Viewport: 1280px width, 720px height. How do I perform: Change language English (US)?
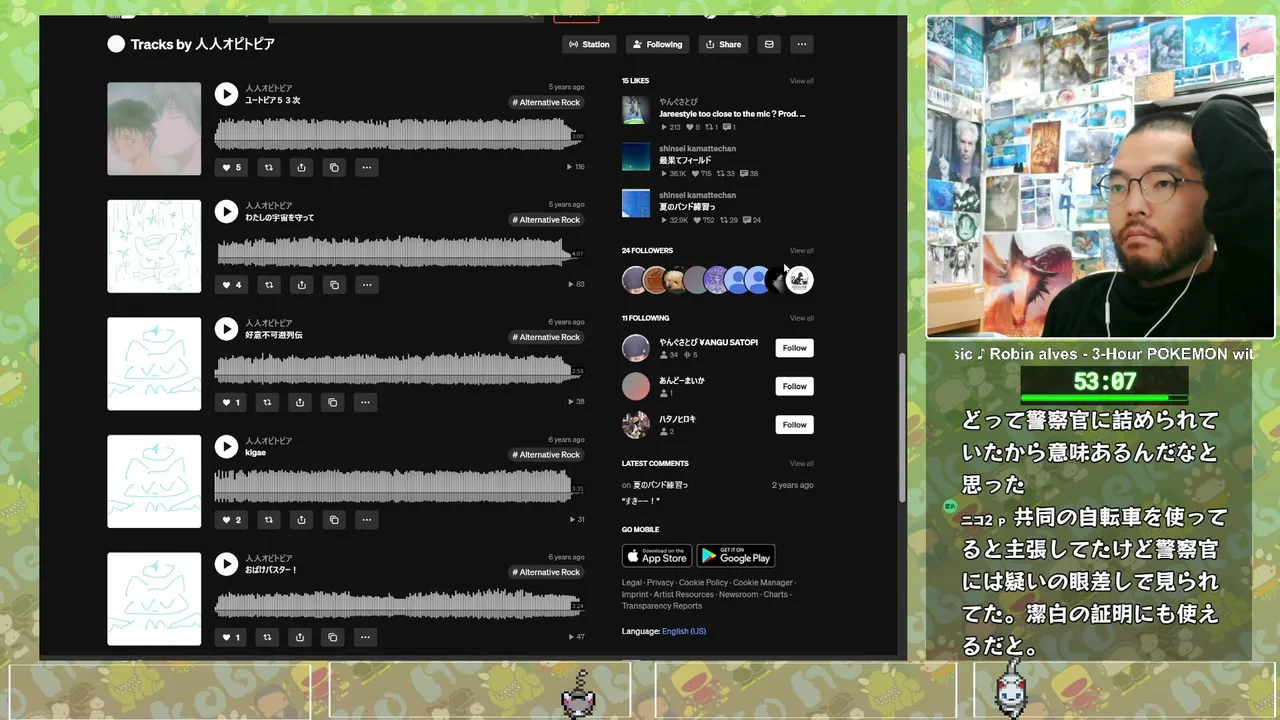684,631
